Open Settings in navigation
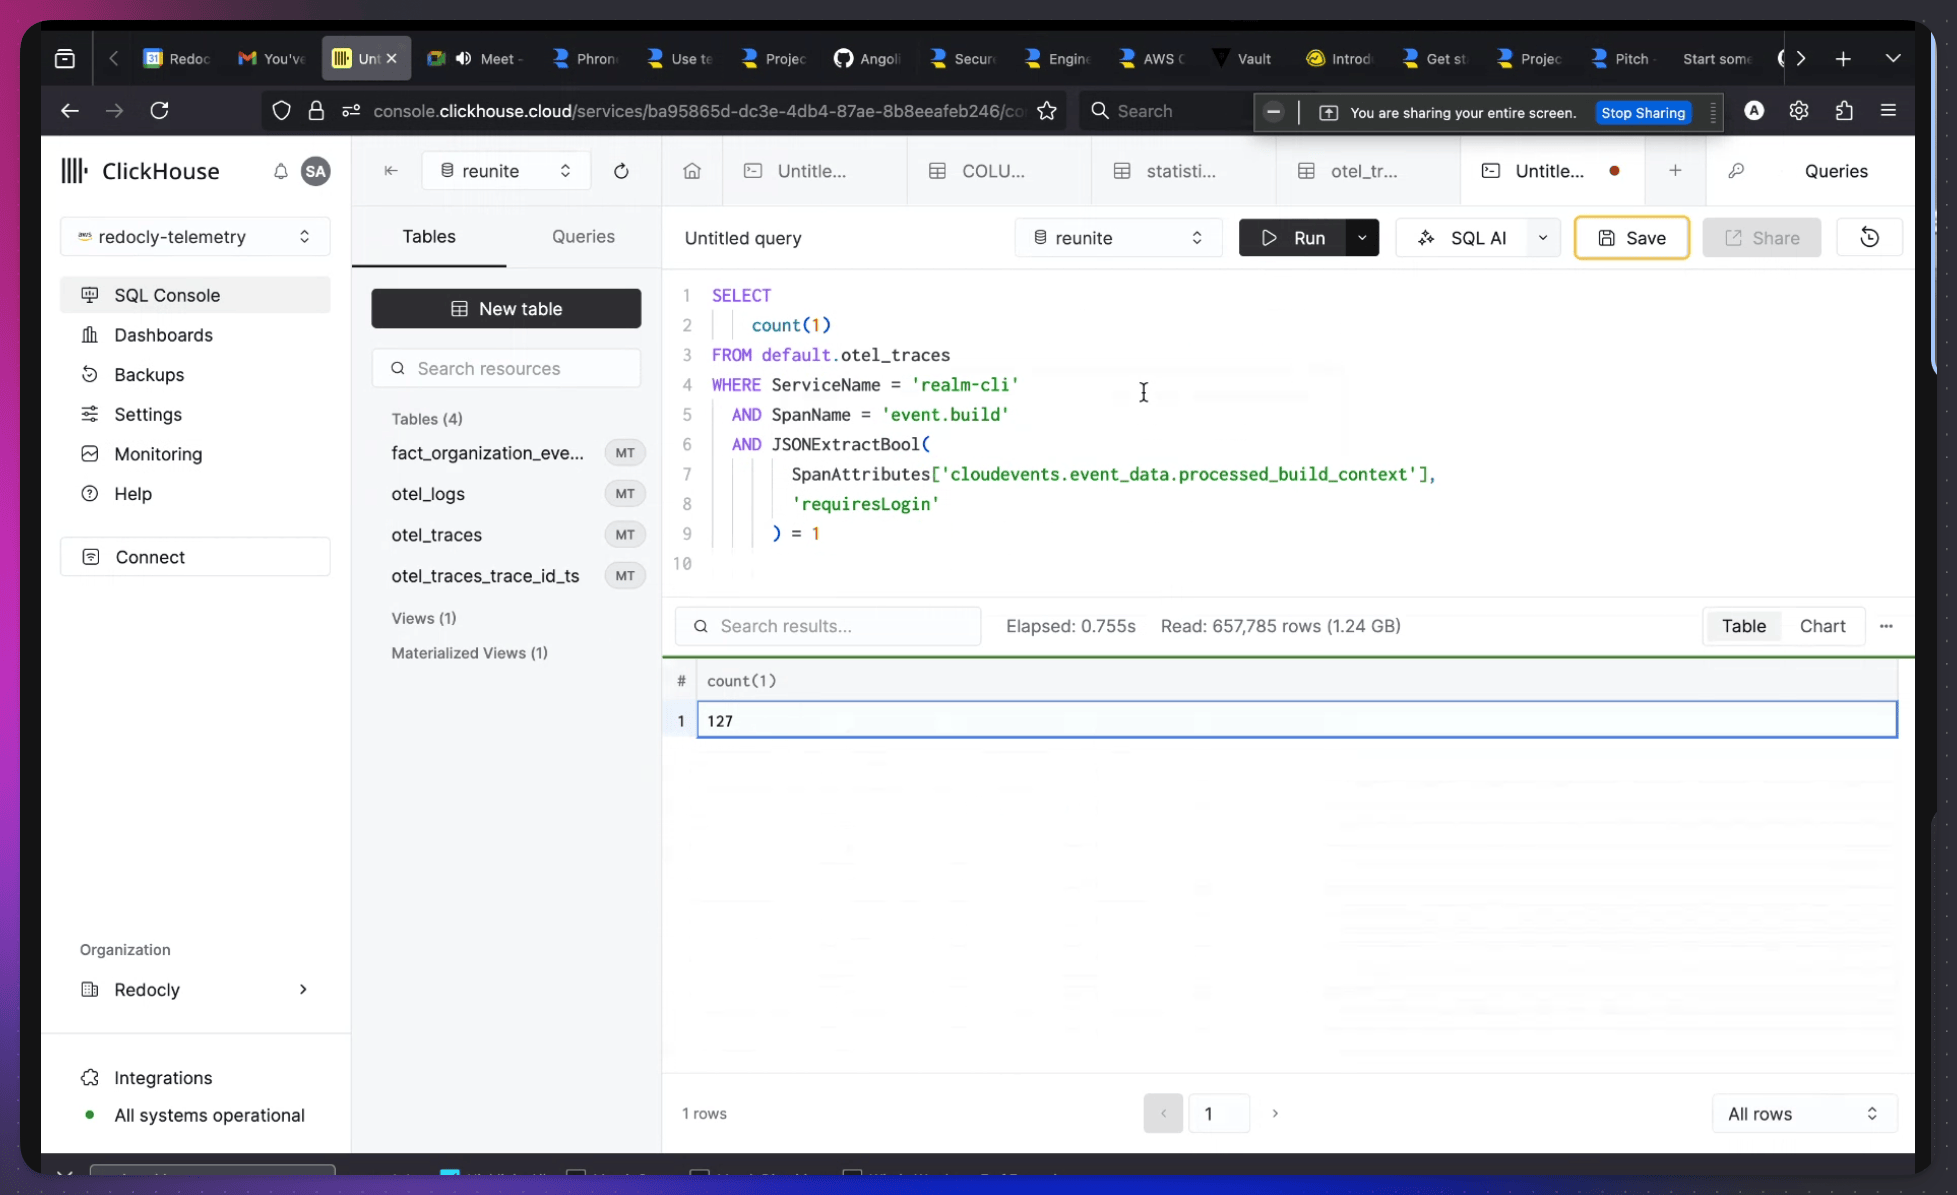Screen dimensions: 1957x1195 pos(195,414)
